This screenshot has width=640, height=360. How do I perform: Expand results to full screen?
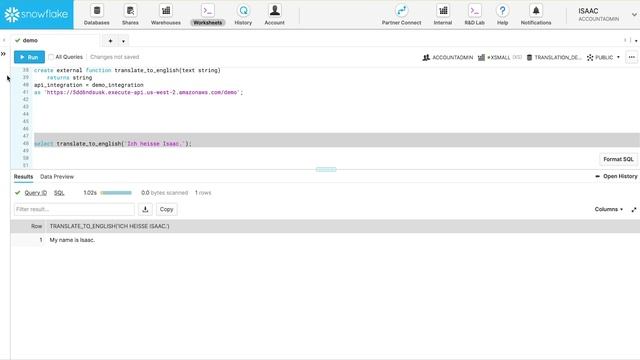(x=633, y=209)
